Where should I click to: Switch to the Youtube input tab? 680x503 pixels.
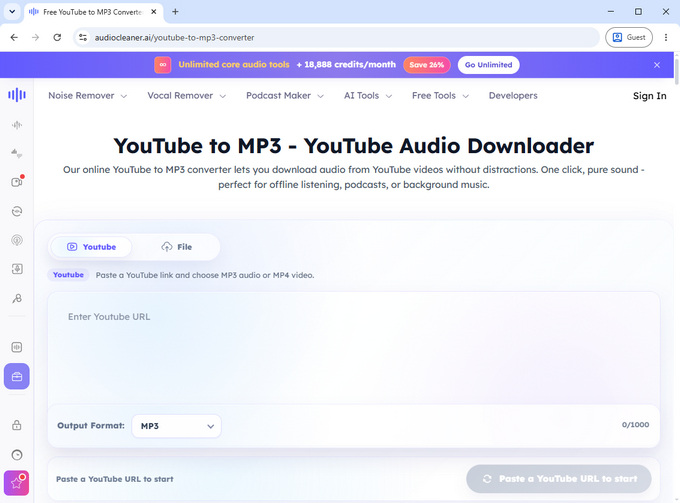point(92,247)
